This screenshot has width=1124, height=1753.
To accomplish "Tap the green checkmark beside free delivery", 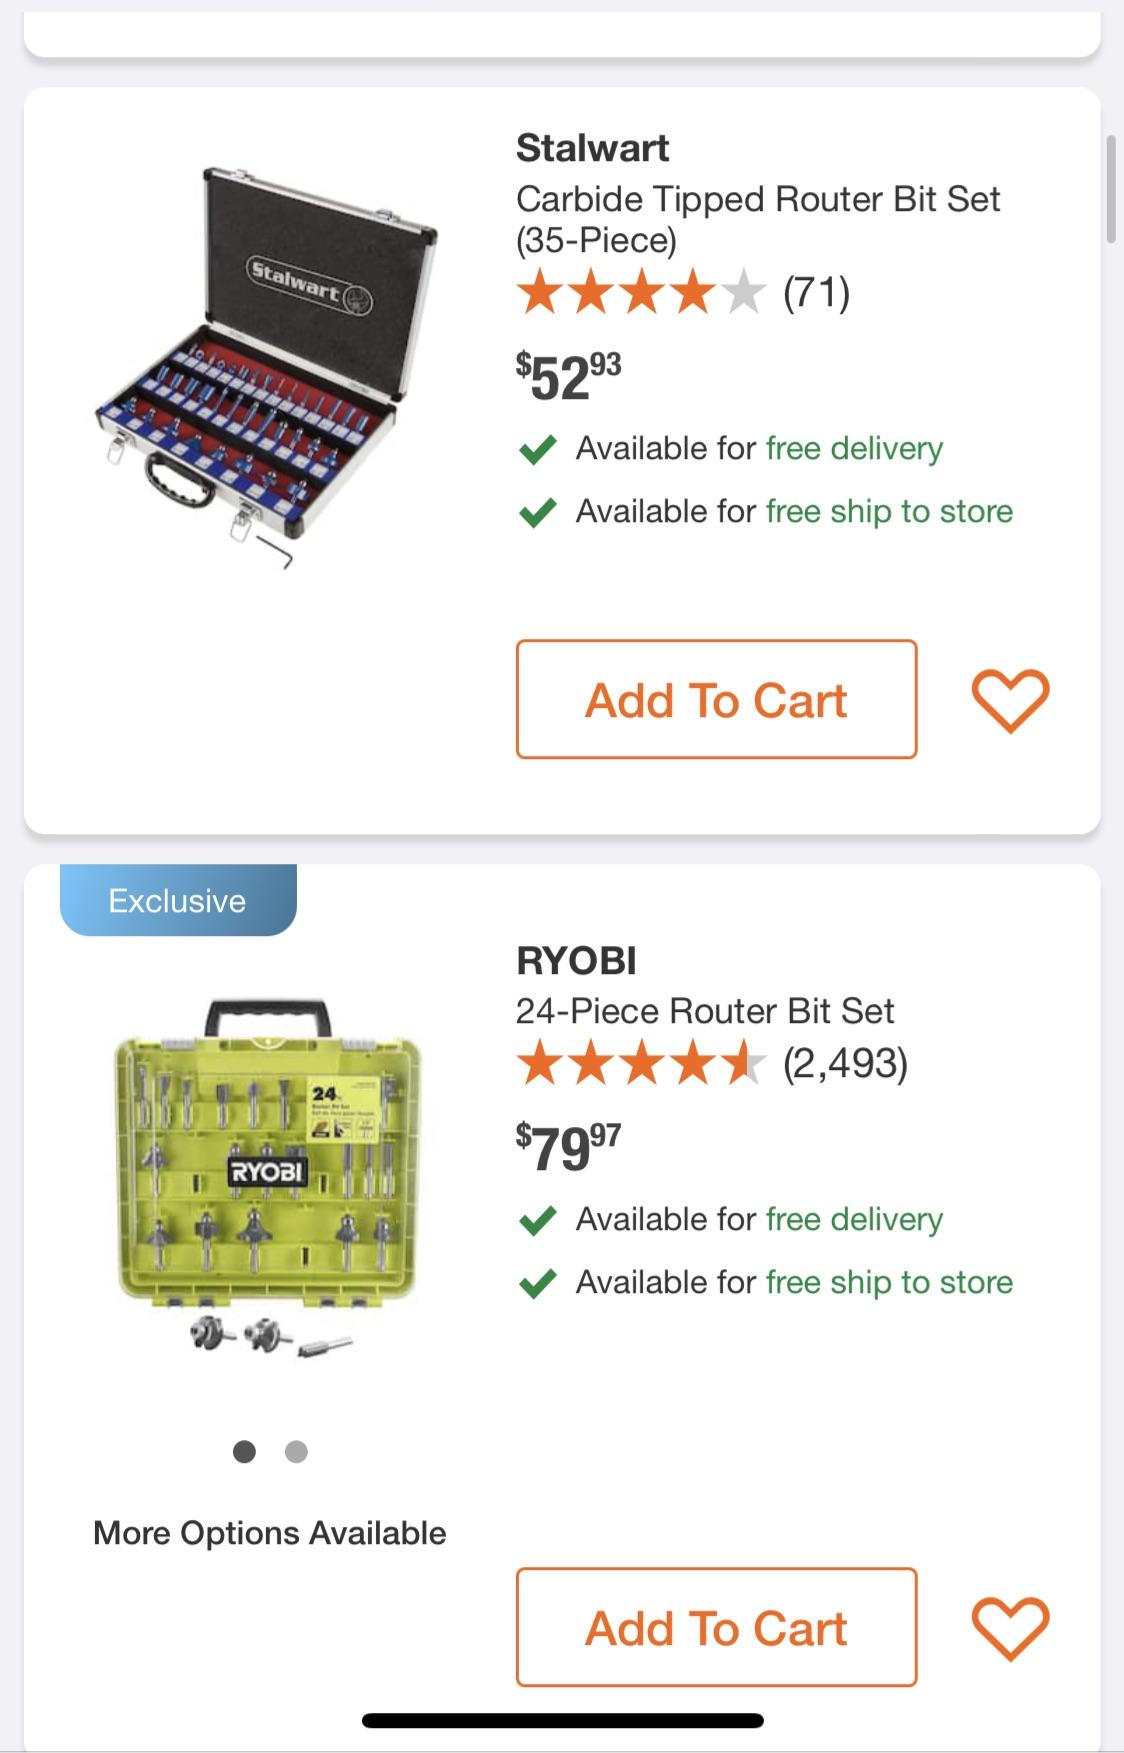I will 538,448.
